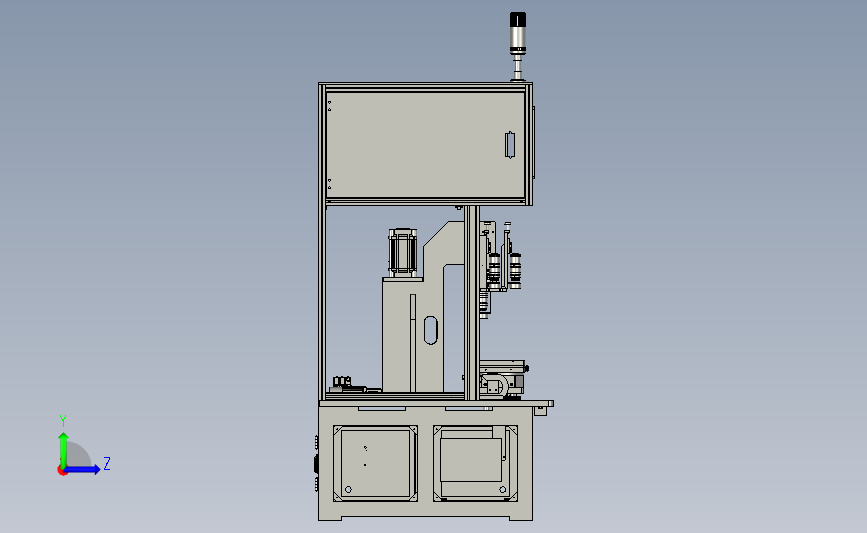Select the lower left cabinet door
Viewport: 867px width, 533px height.
pos(375,463)
